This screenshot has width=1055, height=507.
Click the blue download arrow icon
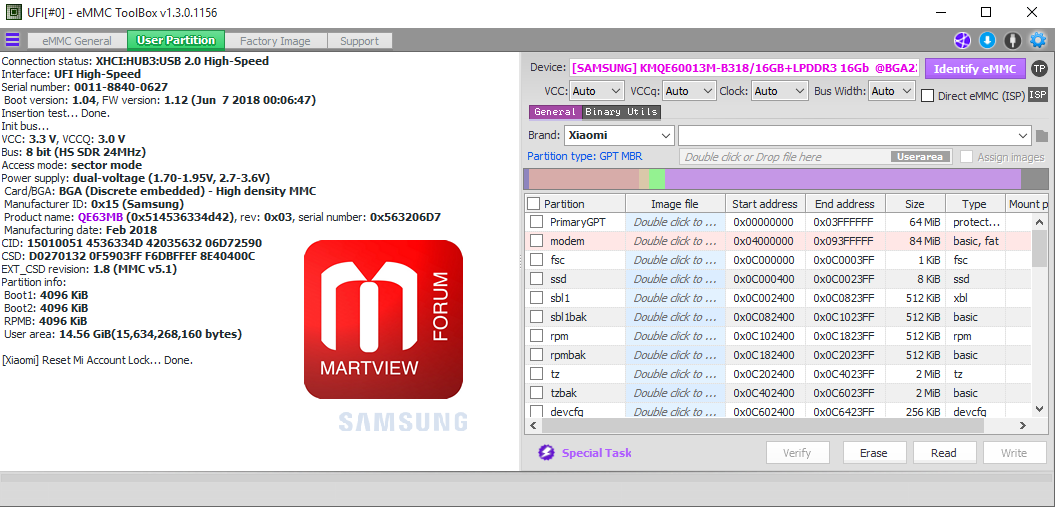[x=987, y=40]
